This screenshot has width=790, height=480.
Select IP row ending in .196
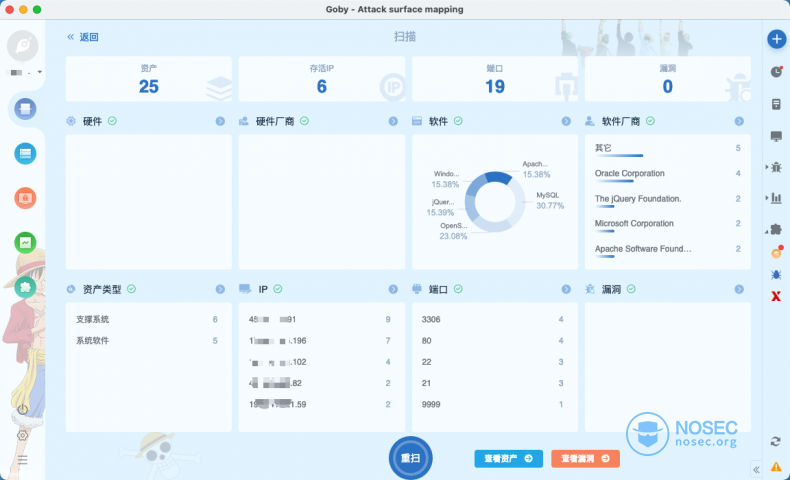(x=322, y=340)
